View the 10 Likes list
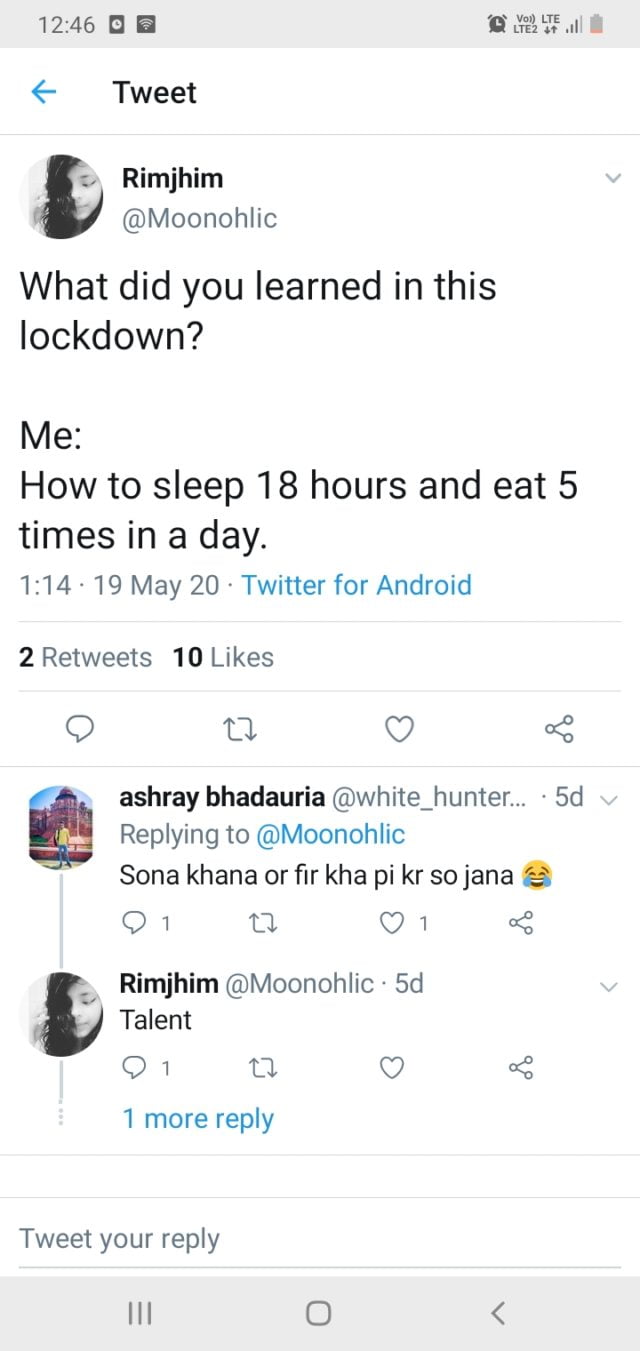The height and width of the screenshot is (1351, 640). (223, 657)
